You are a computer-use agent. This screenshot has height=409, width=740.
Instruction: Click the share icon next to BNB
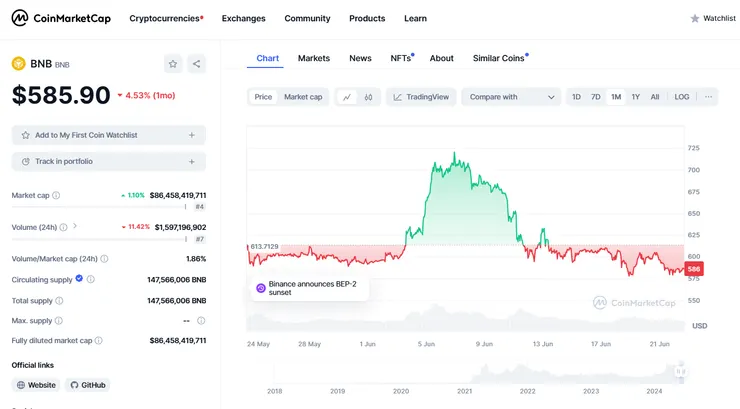click(x=196, y=64)
